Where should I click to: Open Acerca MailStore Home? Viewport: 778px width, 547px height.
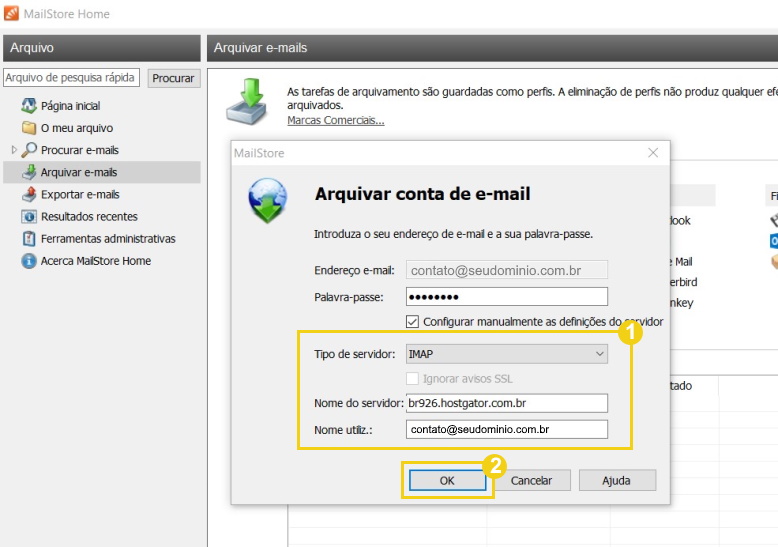(x=96, y=261)
